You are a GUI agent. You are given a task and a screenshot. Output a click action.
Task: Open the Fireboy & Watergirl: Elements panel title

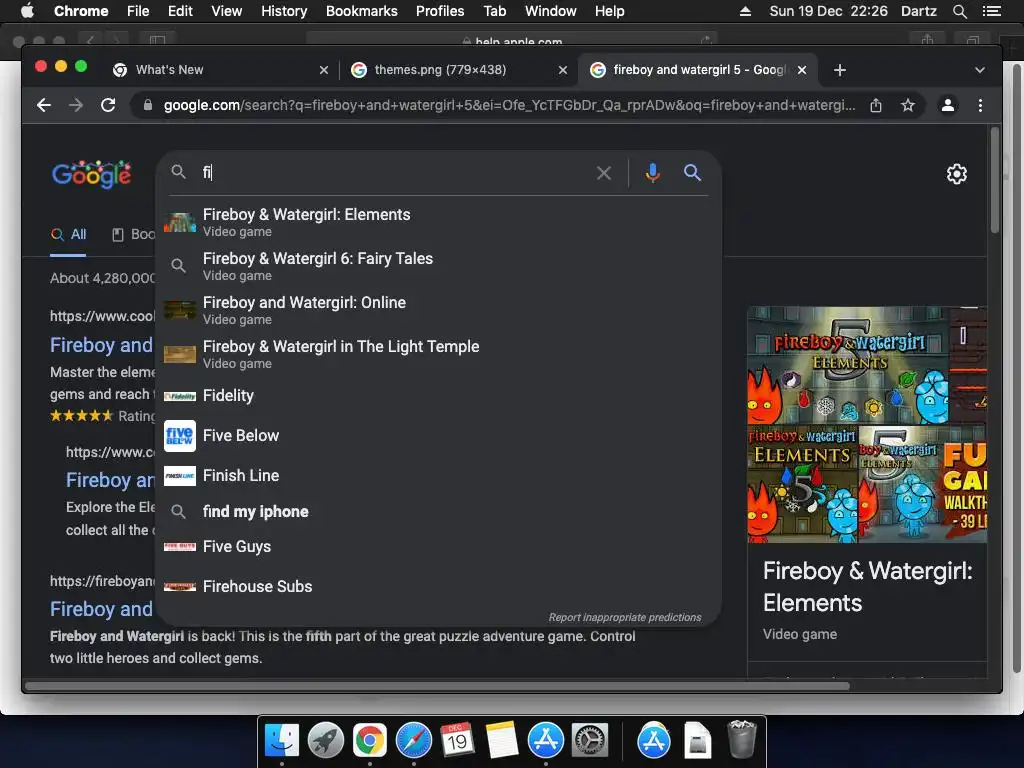click(867, 586)
